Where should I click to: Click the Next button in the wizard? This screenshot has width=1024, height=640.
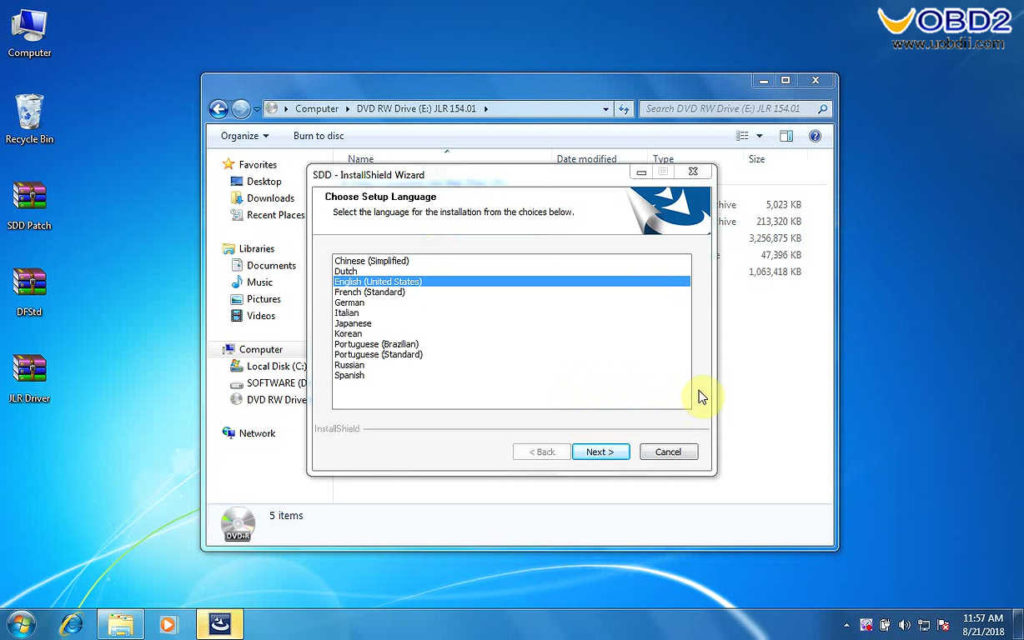coord(600,451)
